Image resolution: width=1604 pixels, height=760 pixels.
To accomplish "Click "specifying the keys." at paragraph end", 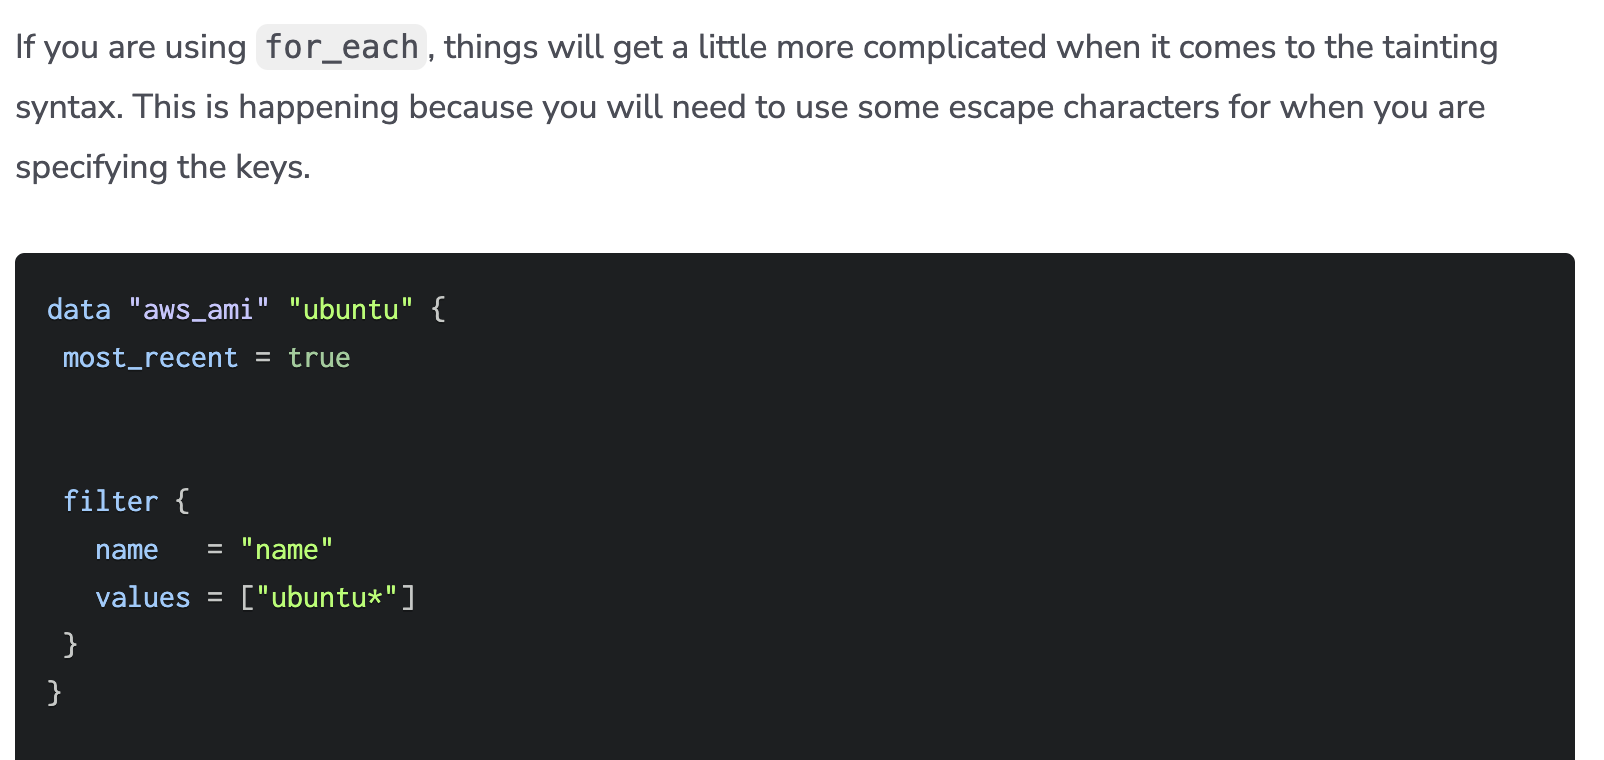I will 163,167.
